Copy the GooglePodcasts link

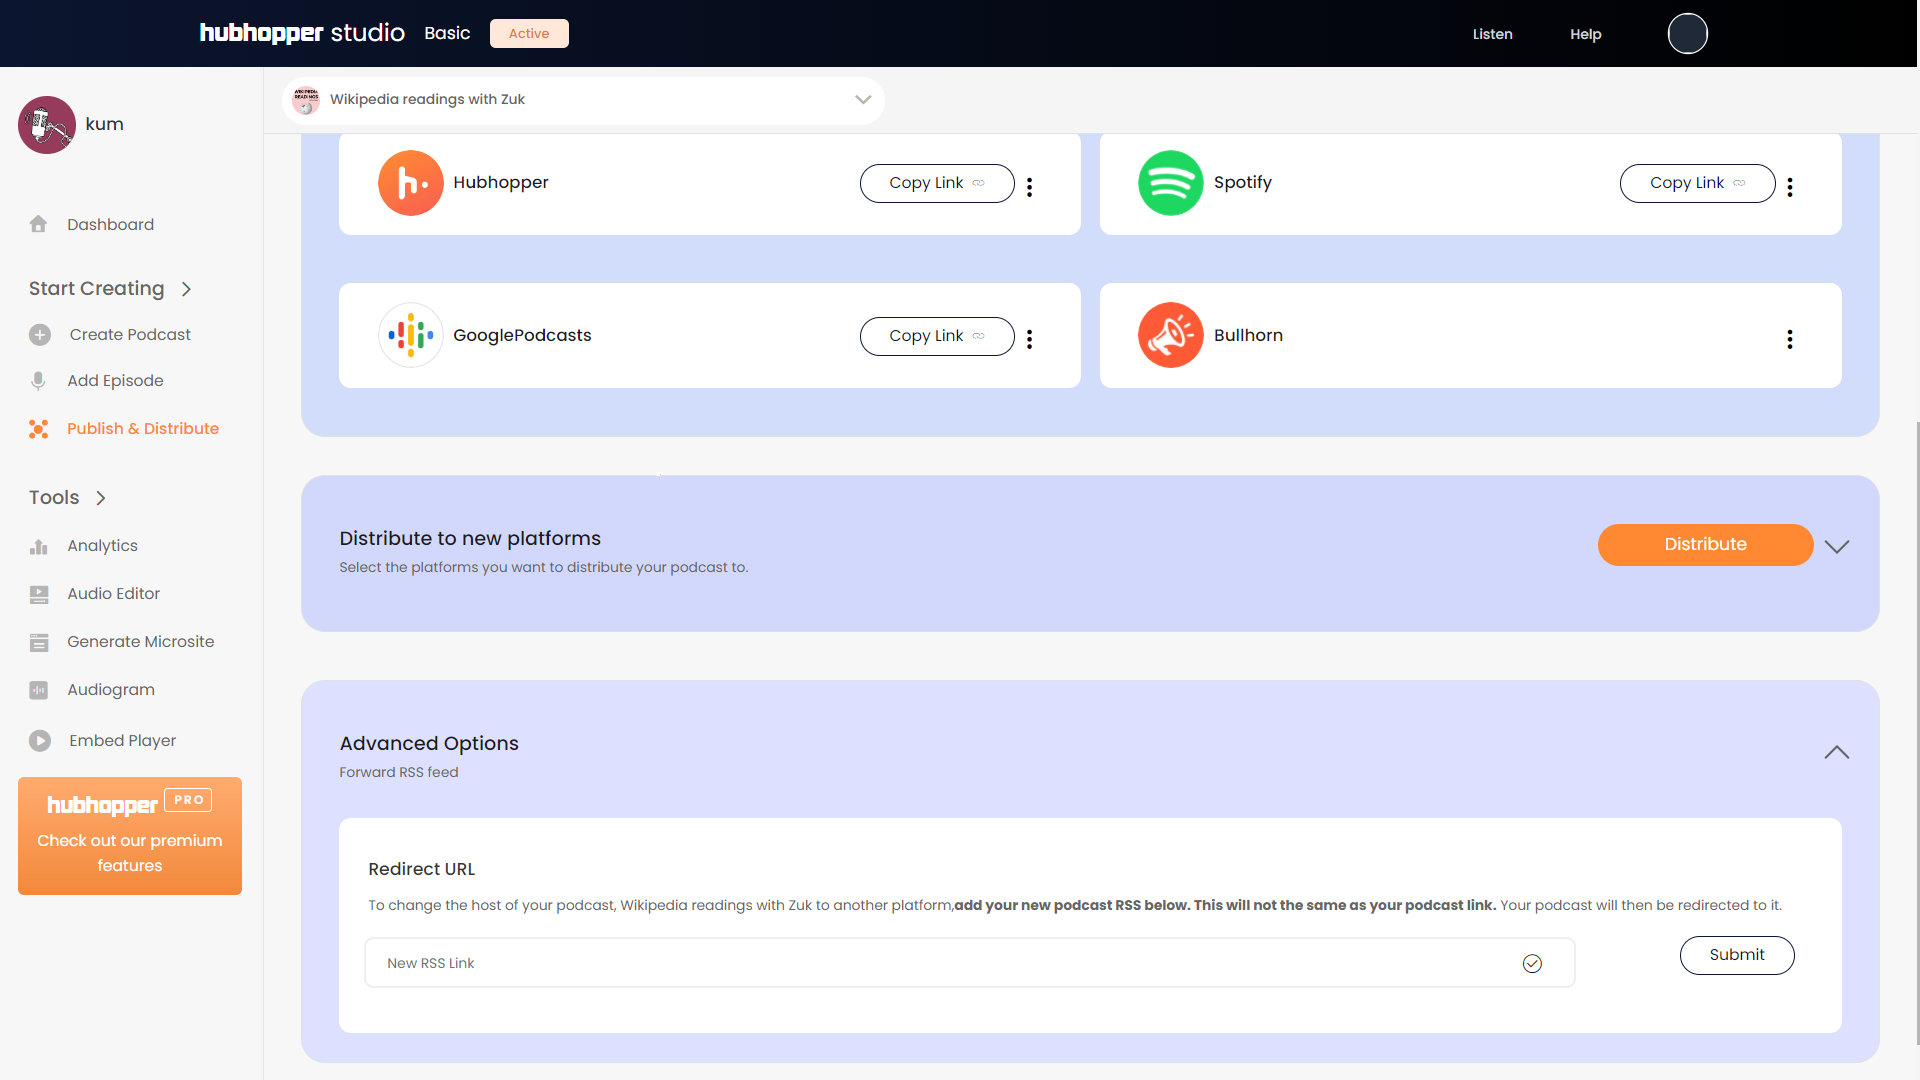click(x=936, y=336)
